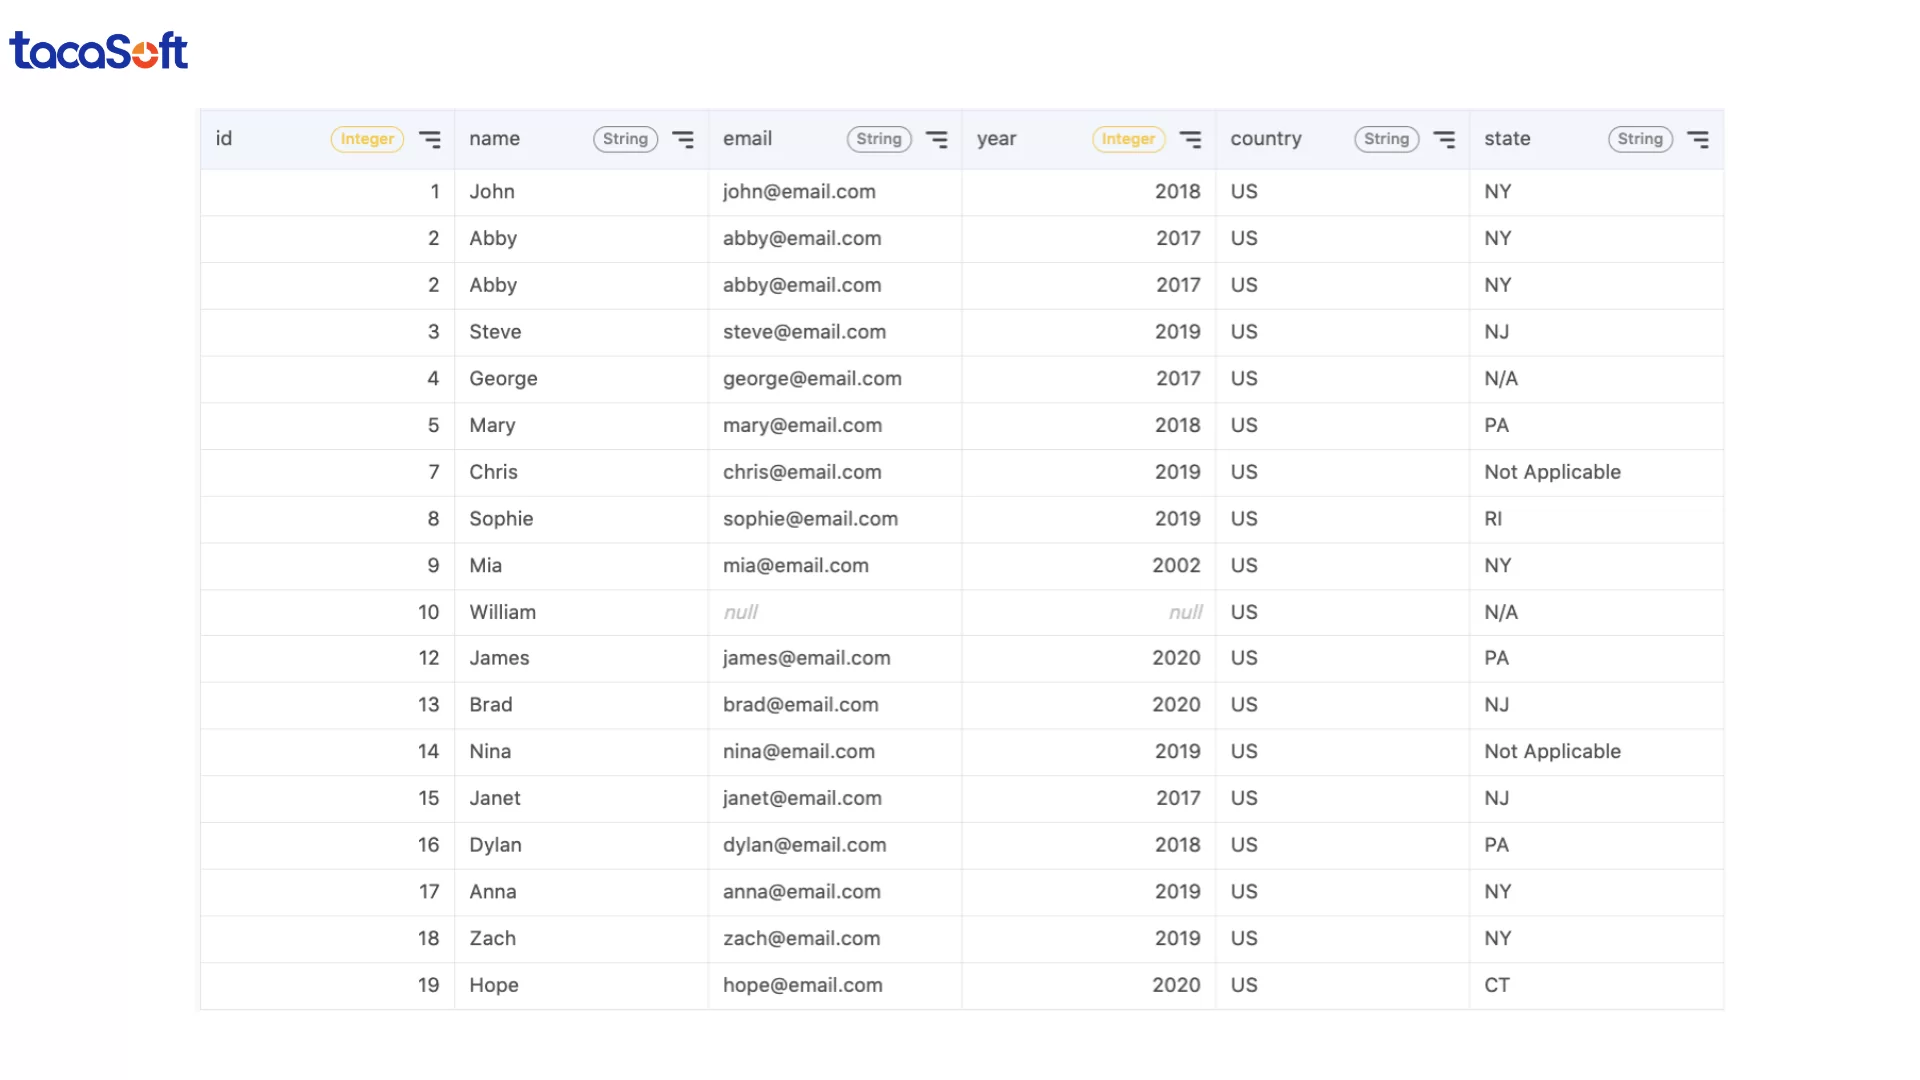Viewport: 1920px width, 1080px height.
Task: Select the name cell Brad
Action: [581, 705]
